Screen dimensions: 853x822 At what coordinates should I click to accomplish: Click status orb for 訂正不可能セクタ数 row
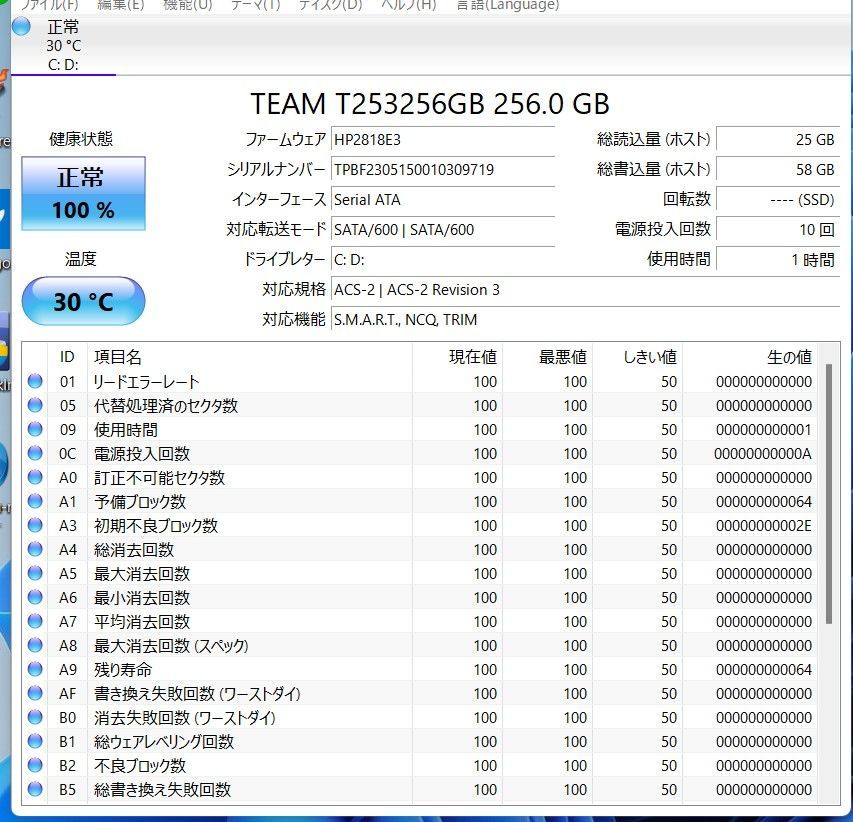pos(35,477)
